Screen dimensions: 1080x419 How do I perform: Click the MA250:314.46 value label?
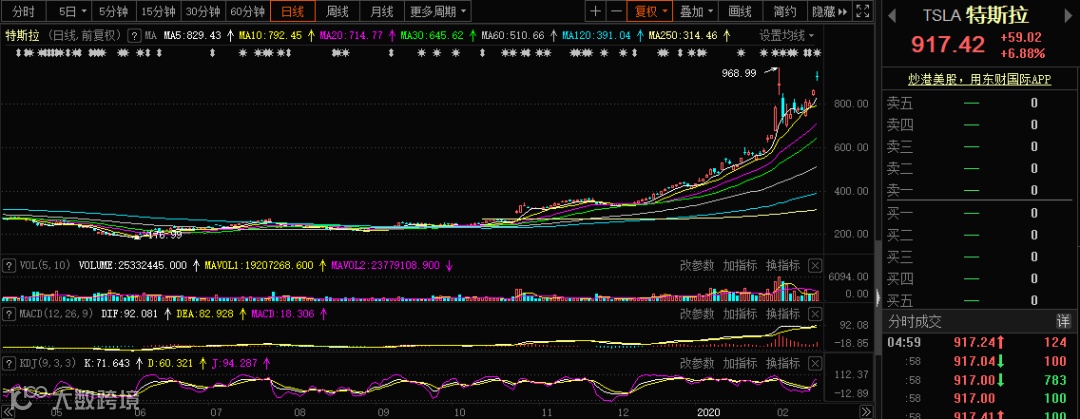(x=683, y=35)
